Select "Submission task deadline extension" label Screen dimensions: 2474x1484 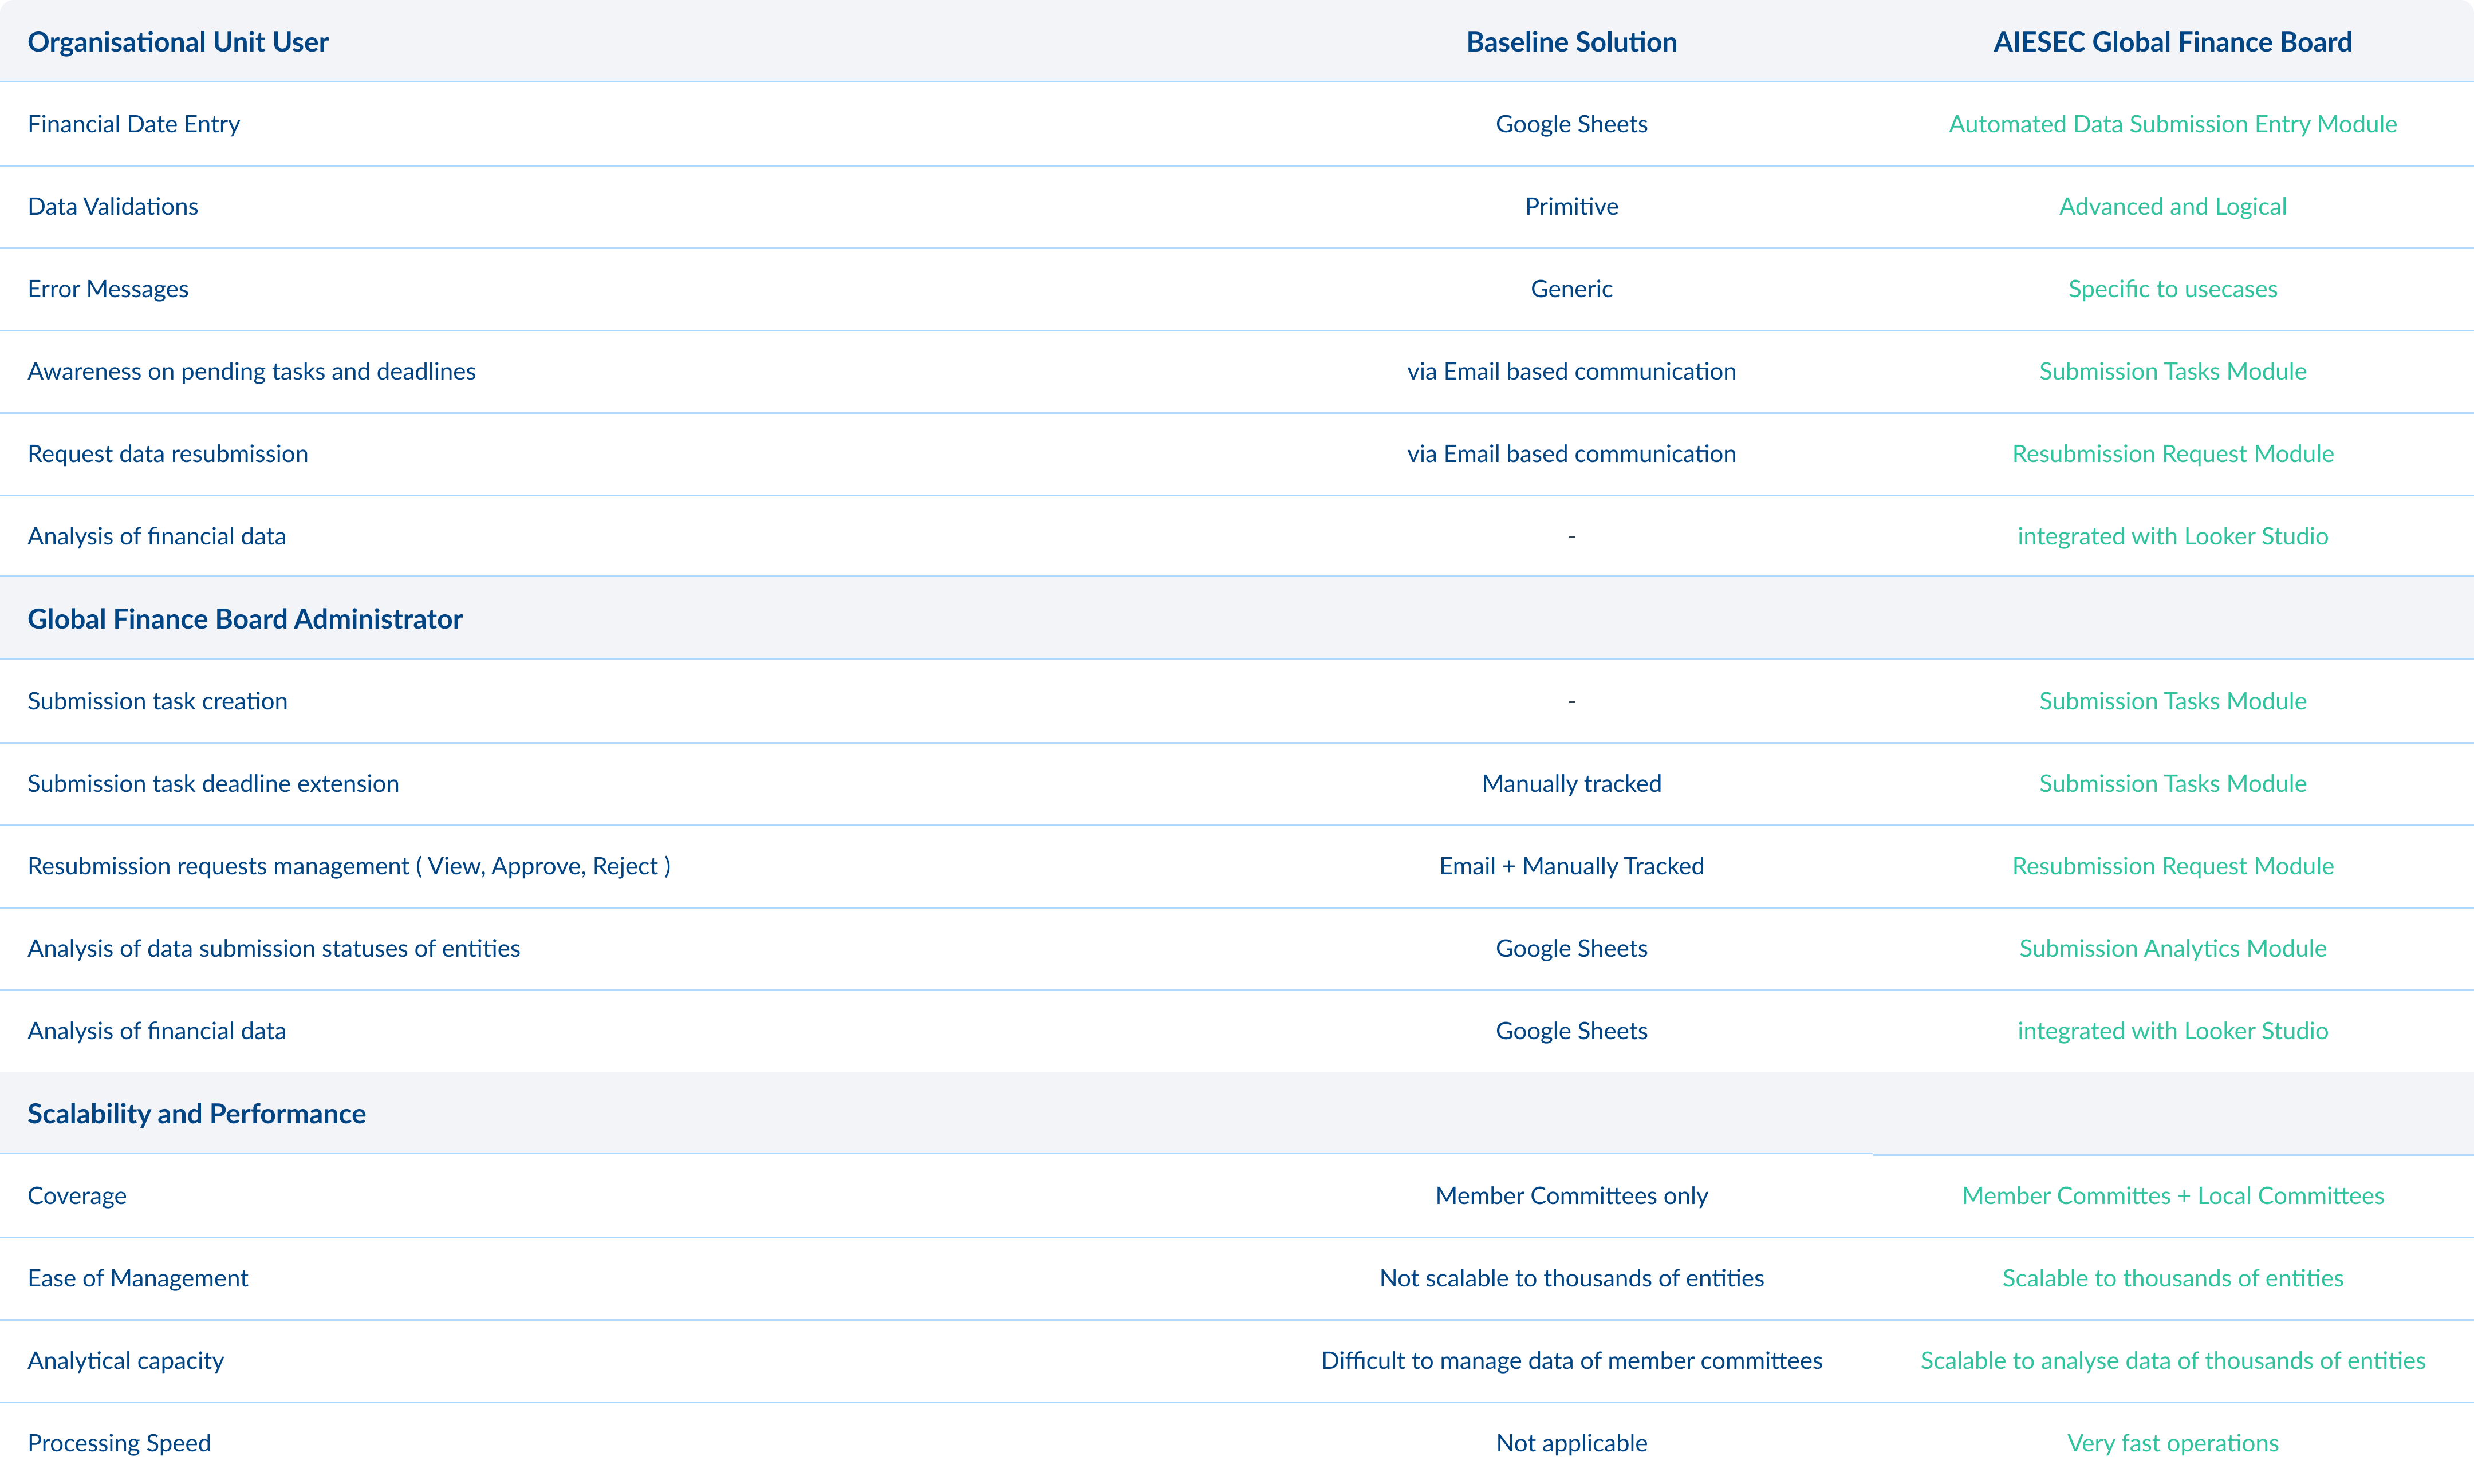click(x=213, y=783)
